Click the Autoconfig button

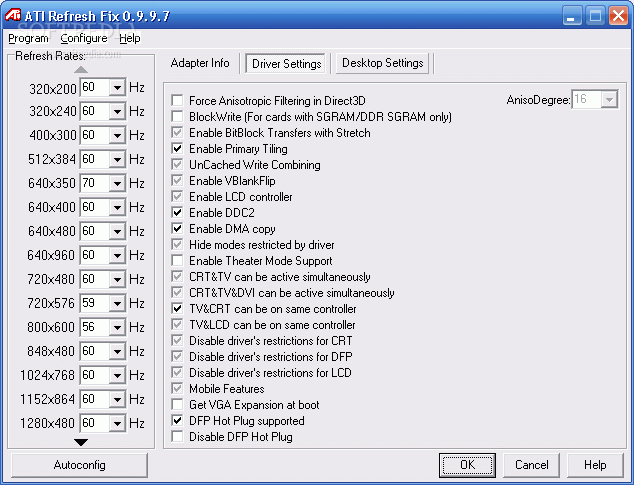coord(79,465)
